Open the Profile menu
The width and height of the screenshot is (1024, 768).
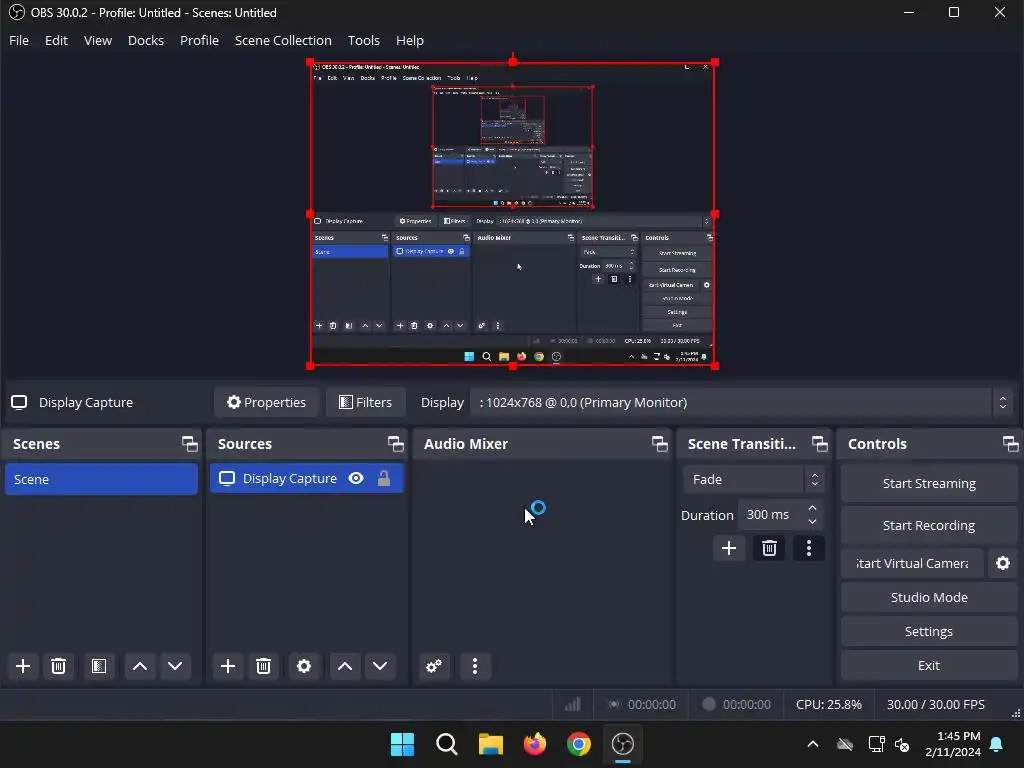click(199, 40)
